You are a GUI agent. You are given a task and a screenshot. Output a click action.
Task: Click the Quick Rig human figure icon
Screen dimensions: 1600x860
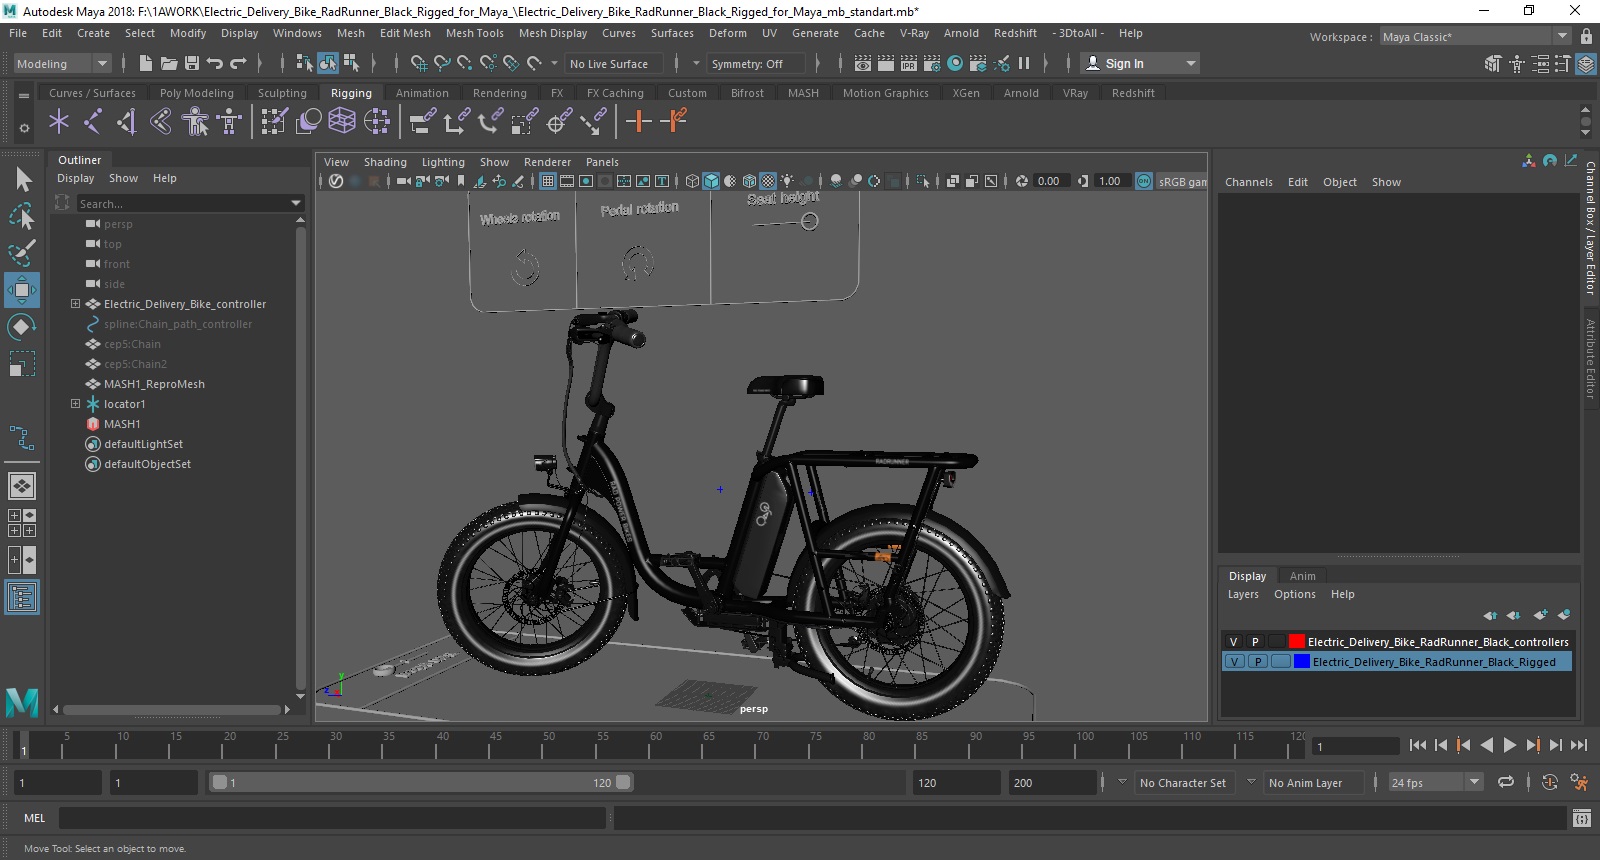tap(195, 122)
